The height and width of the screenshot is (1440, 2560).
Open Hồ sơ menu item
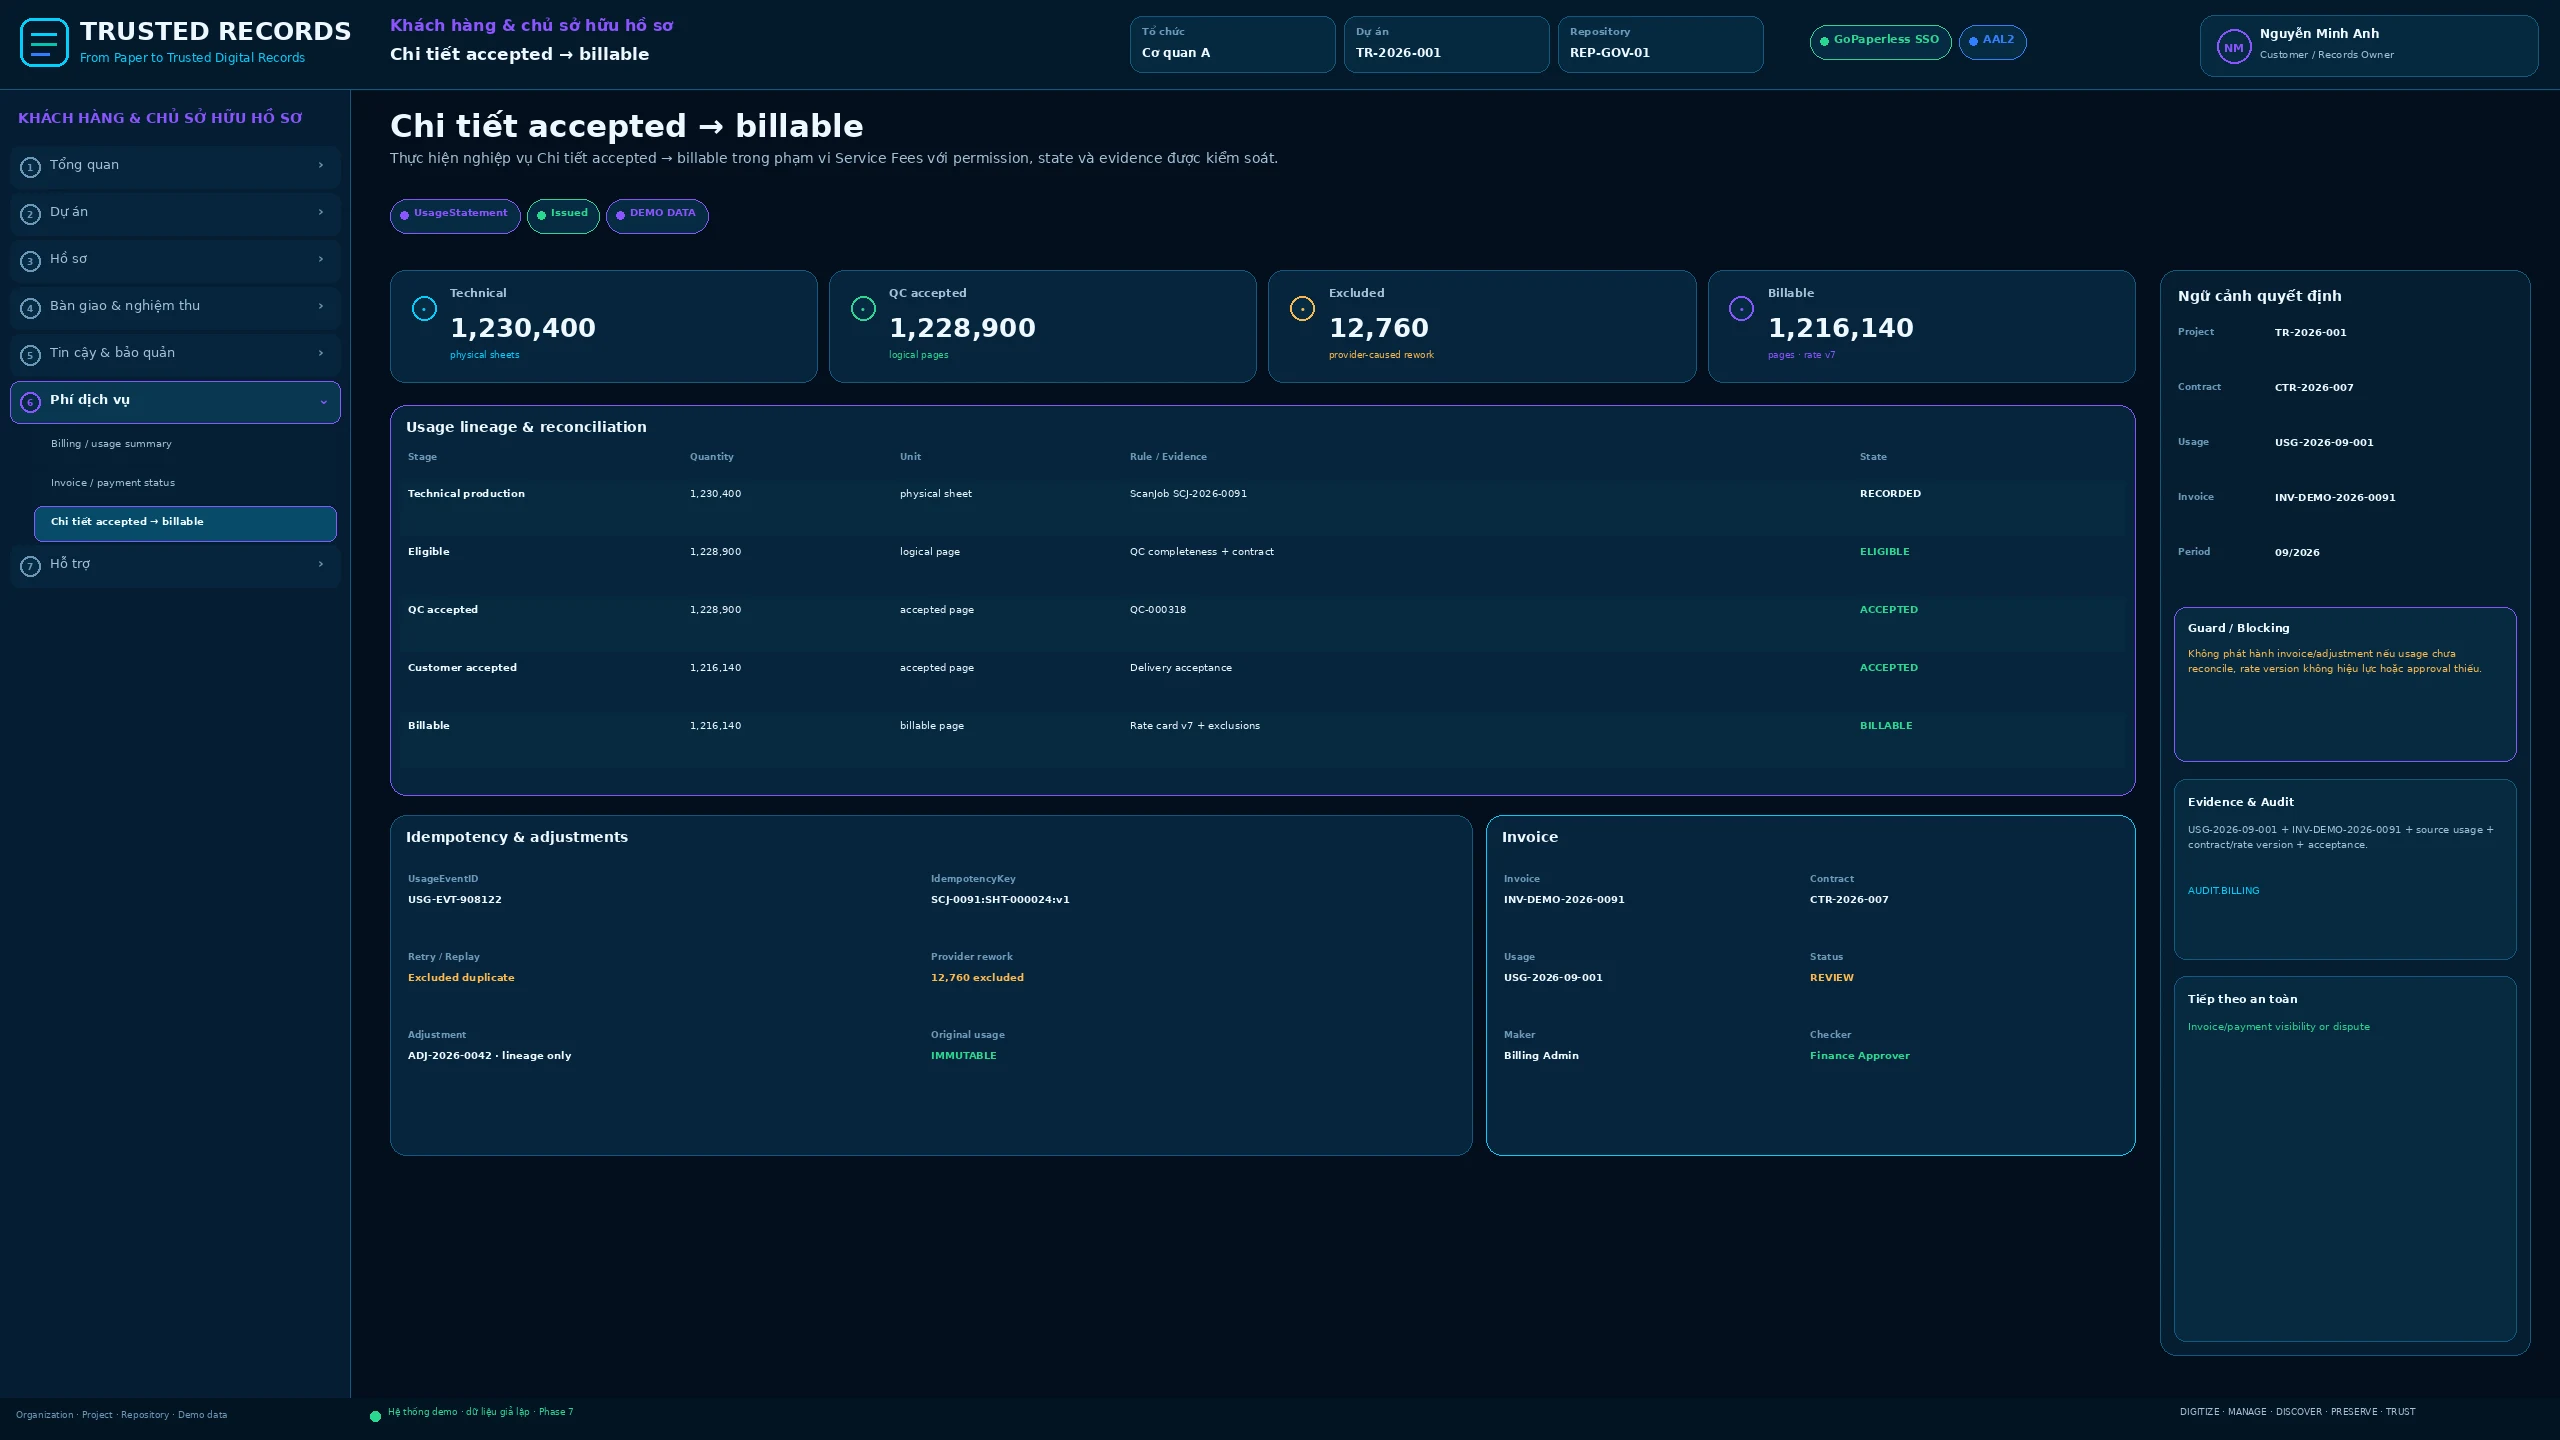point(175,260)
